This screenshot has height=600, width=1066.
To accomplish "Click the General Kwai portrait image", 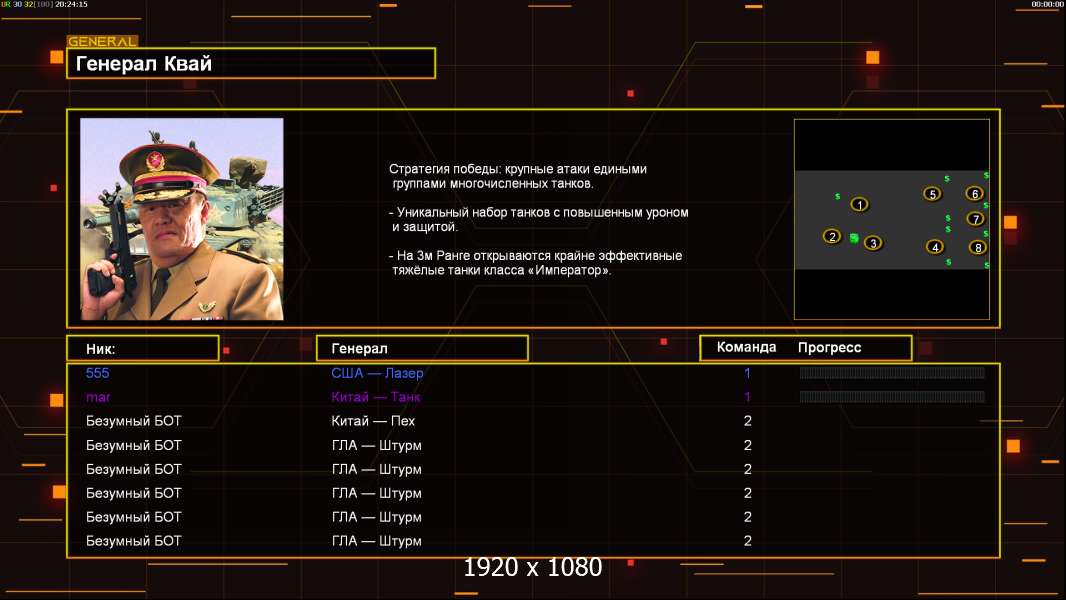I will [x=182, y=219].
